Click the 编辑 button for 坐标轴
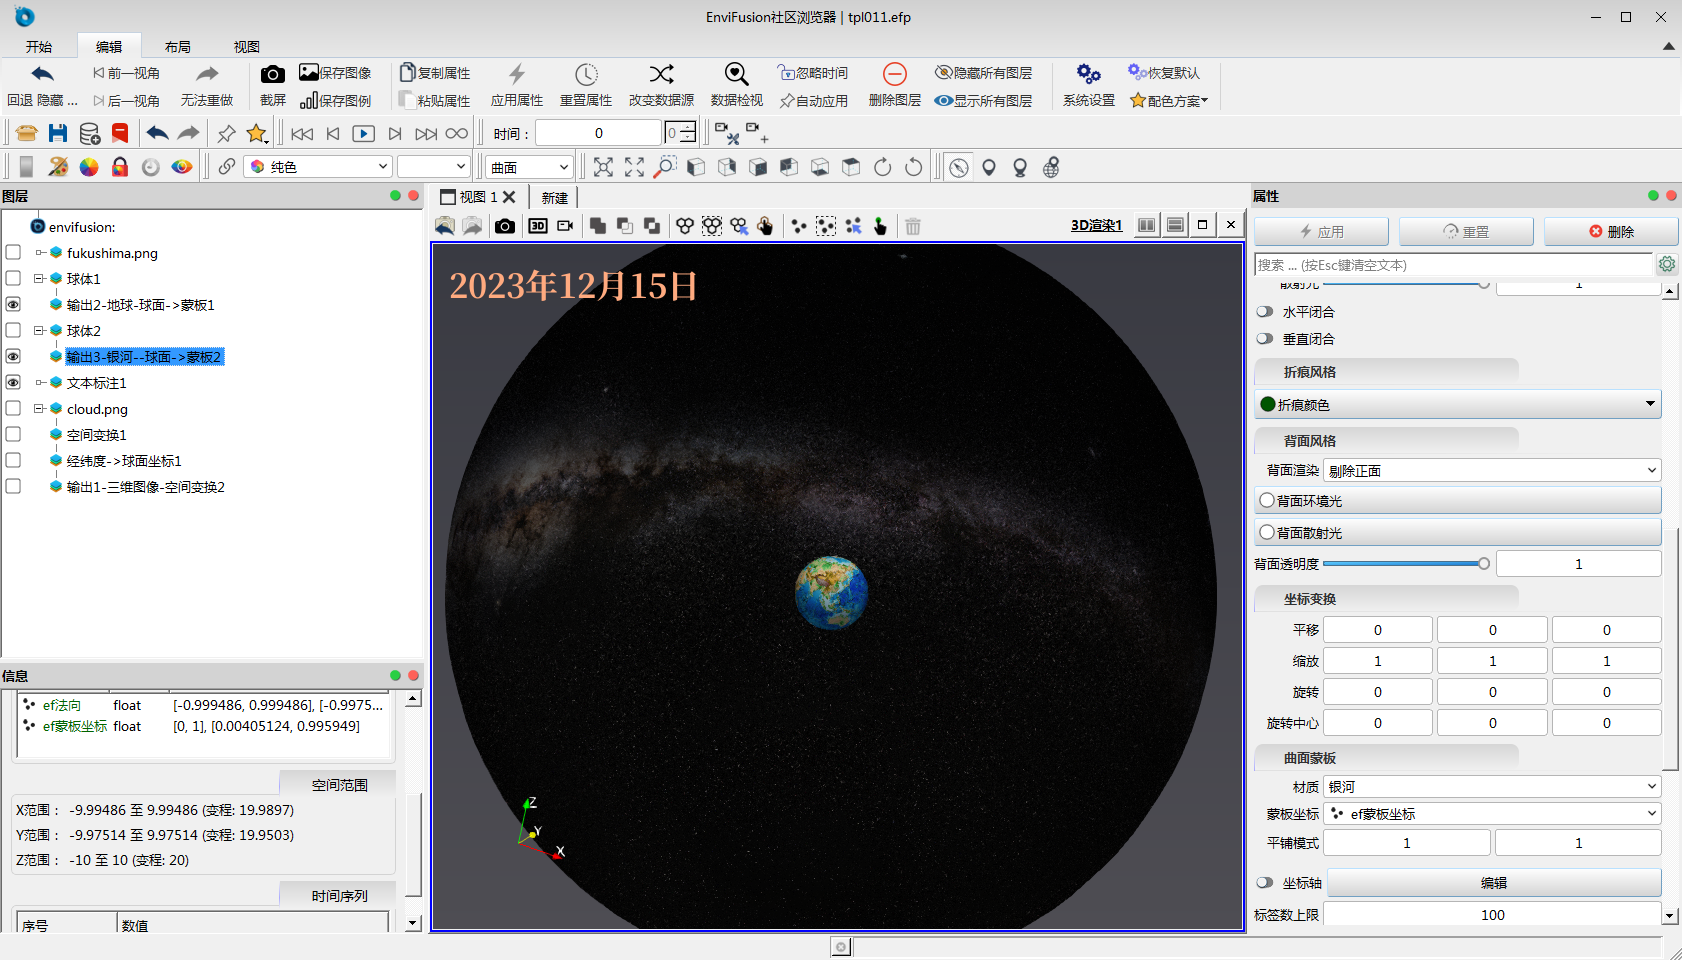1682x960 pixels. pyautogui.click(x=1494, y=883)
